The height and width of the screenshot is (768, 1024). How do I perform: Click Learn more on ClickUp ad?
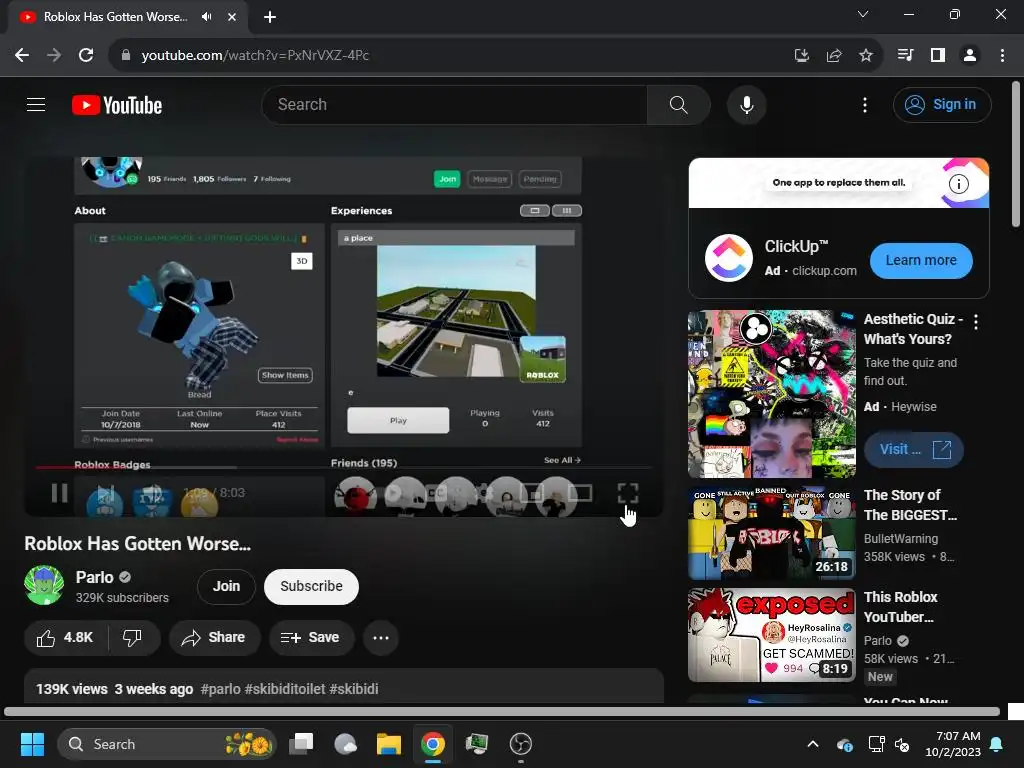tap(921, 261)
